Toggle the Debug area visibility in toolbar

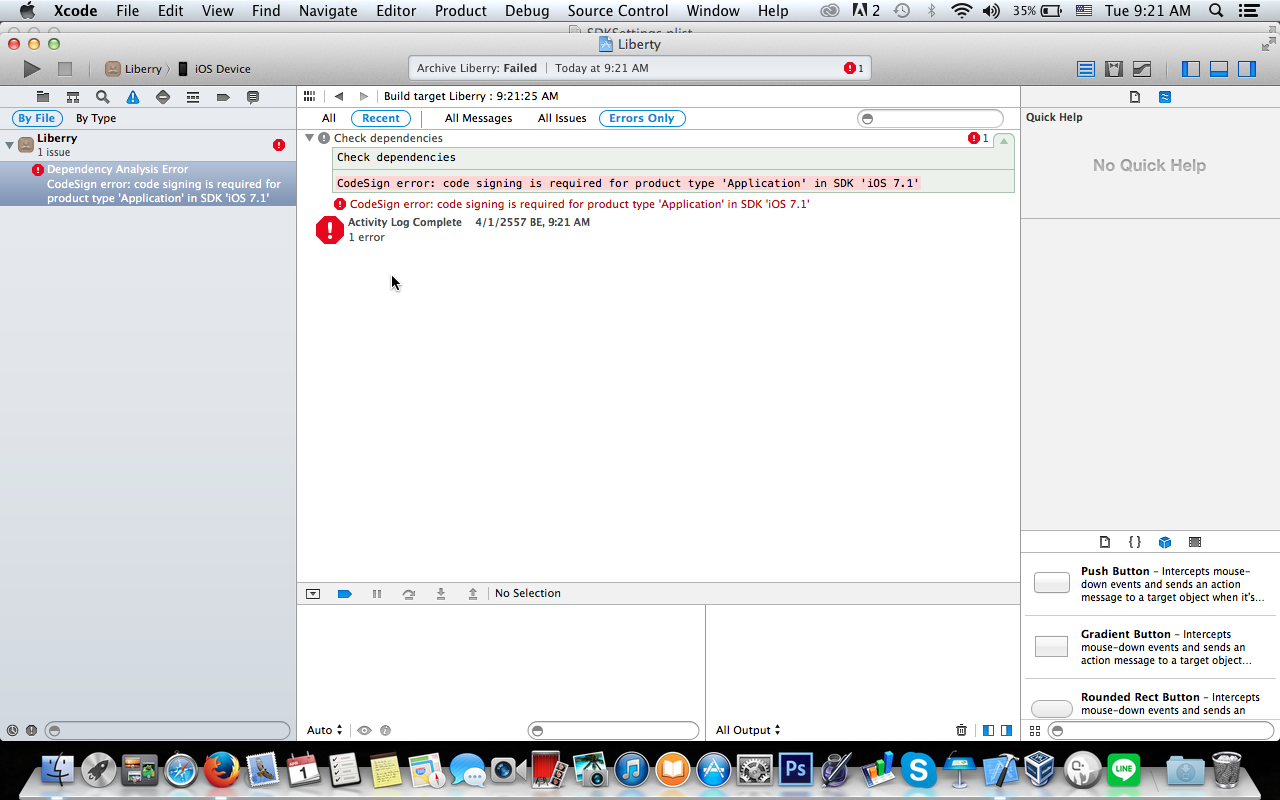click(1219, 69)
